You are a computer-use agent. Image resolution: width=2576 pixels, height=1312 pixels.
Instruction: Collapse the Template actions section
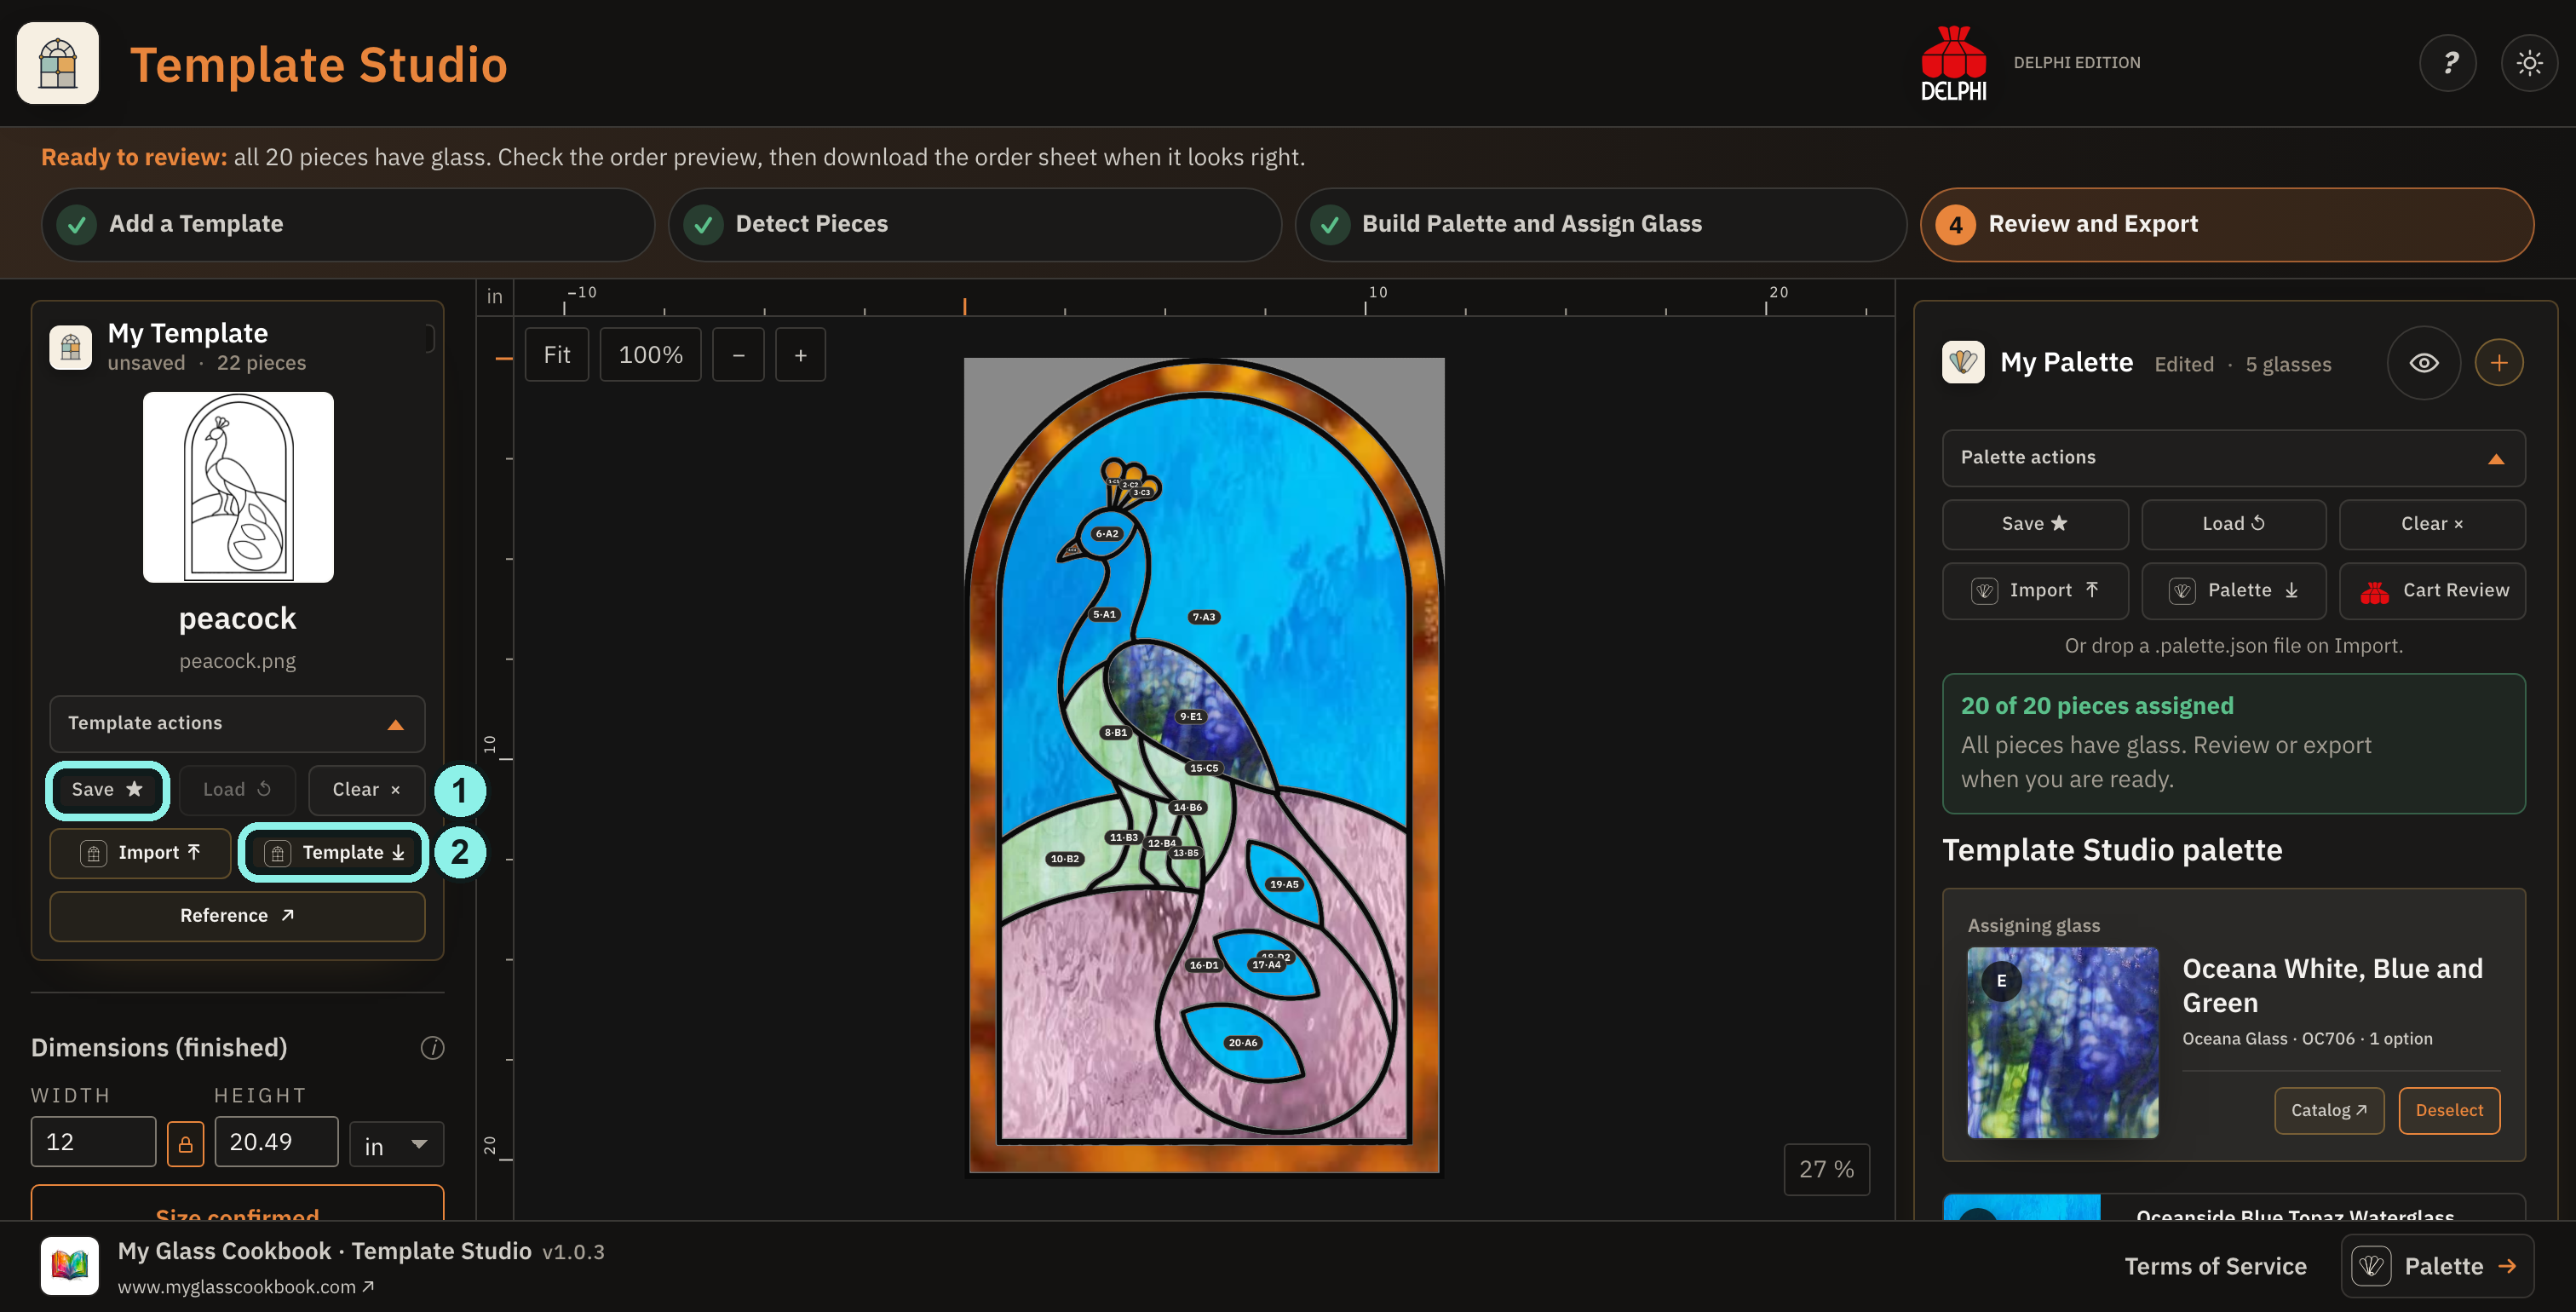point(237,723)
